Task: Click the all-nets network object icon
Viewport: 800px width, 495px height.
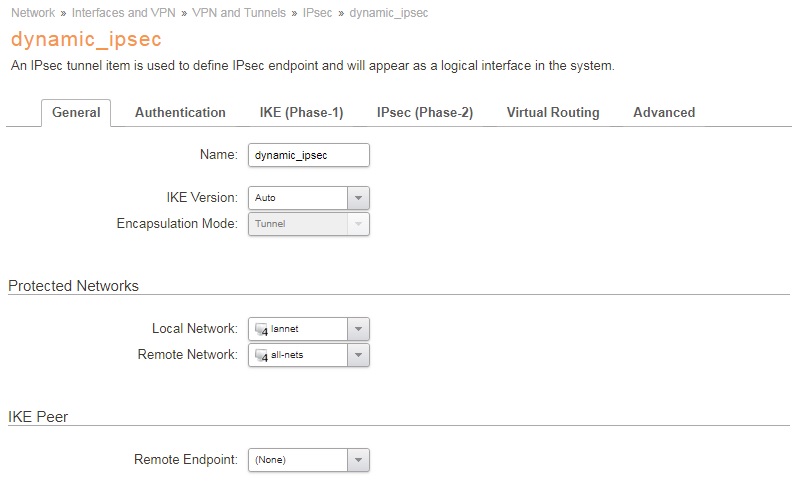Action: pyautogui.click(x=261, y=355)
